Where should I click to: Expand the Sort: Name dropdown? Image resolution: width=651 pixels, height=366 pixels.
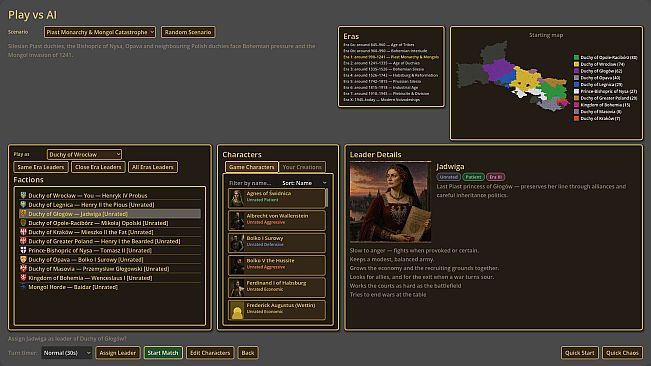(304, 183)
